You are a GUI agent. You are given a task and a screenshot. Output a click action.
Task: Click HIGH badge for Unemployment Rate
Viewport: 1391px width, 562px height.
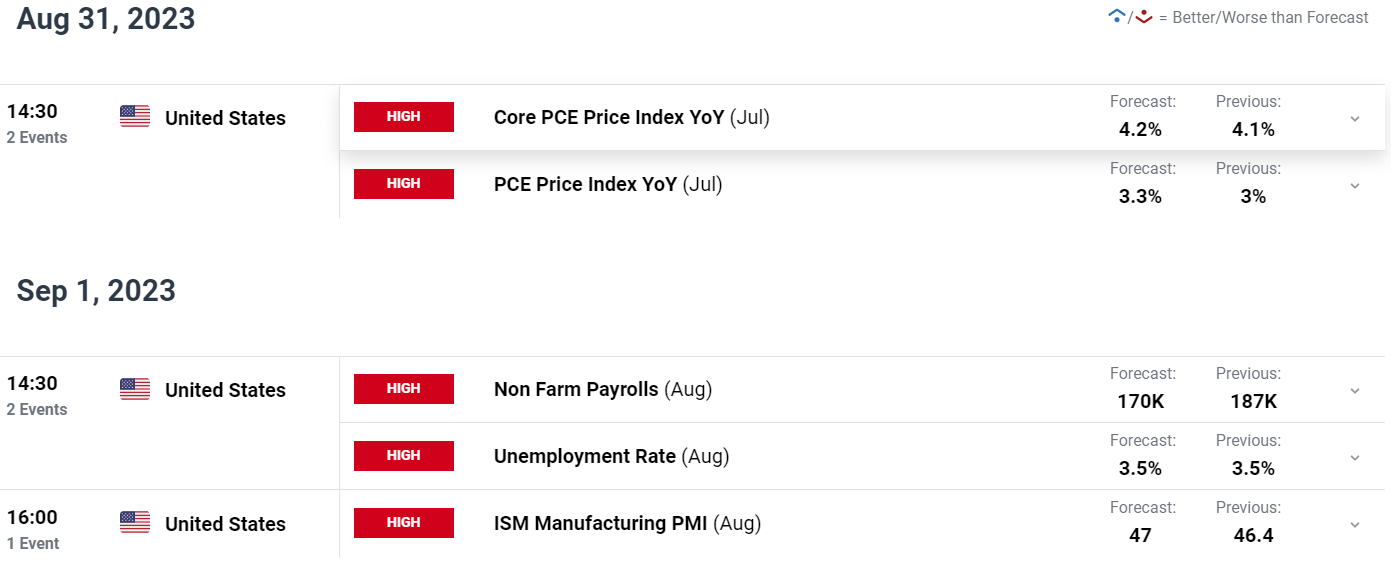click(x=404, y=456)
